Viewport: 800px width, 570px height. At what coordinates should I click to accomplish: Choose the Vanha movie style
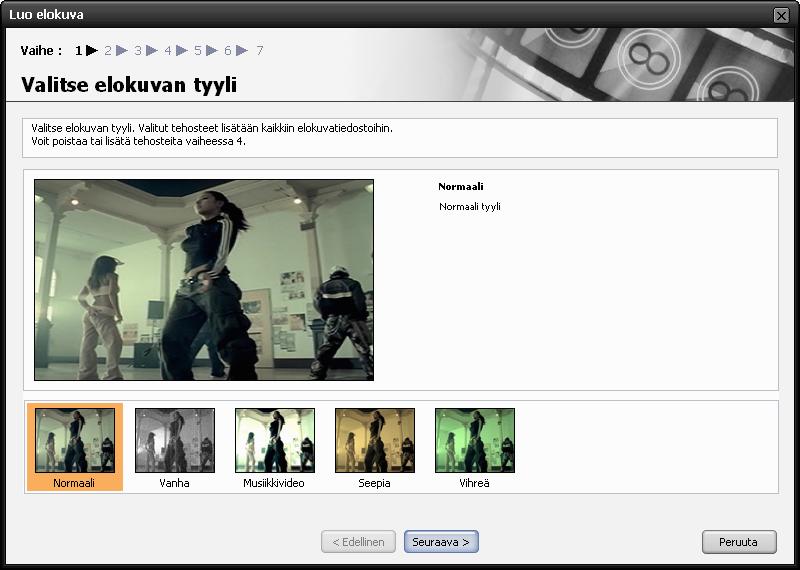pyautogui.click(x=175, y=440)
